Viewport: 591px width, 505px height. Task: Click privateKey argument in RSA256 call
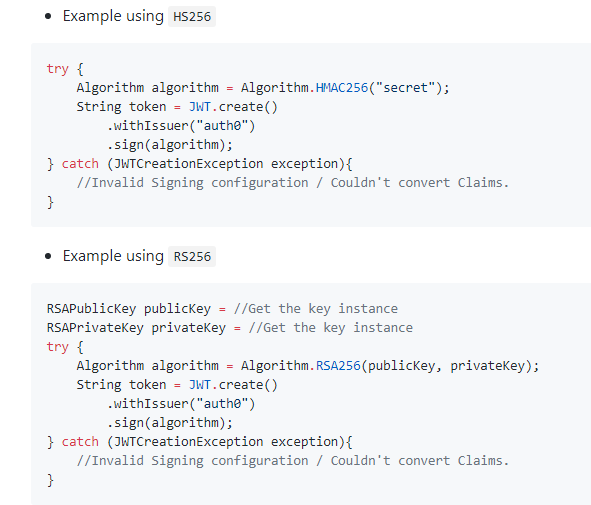pos(487,366)
